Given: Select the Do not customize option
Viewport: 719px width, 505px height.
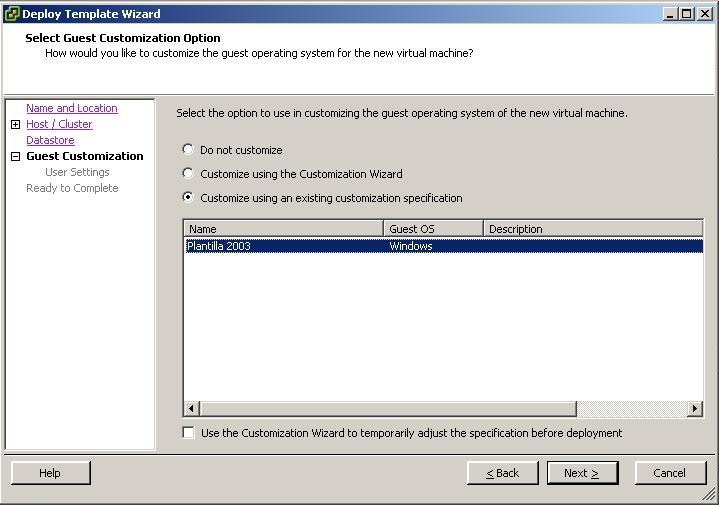Looking at the screenshot, I should (x=188, y=150).
